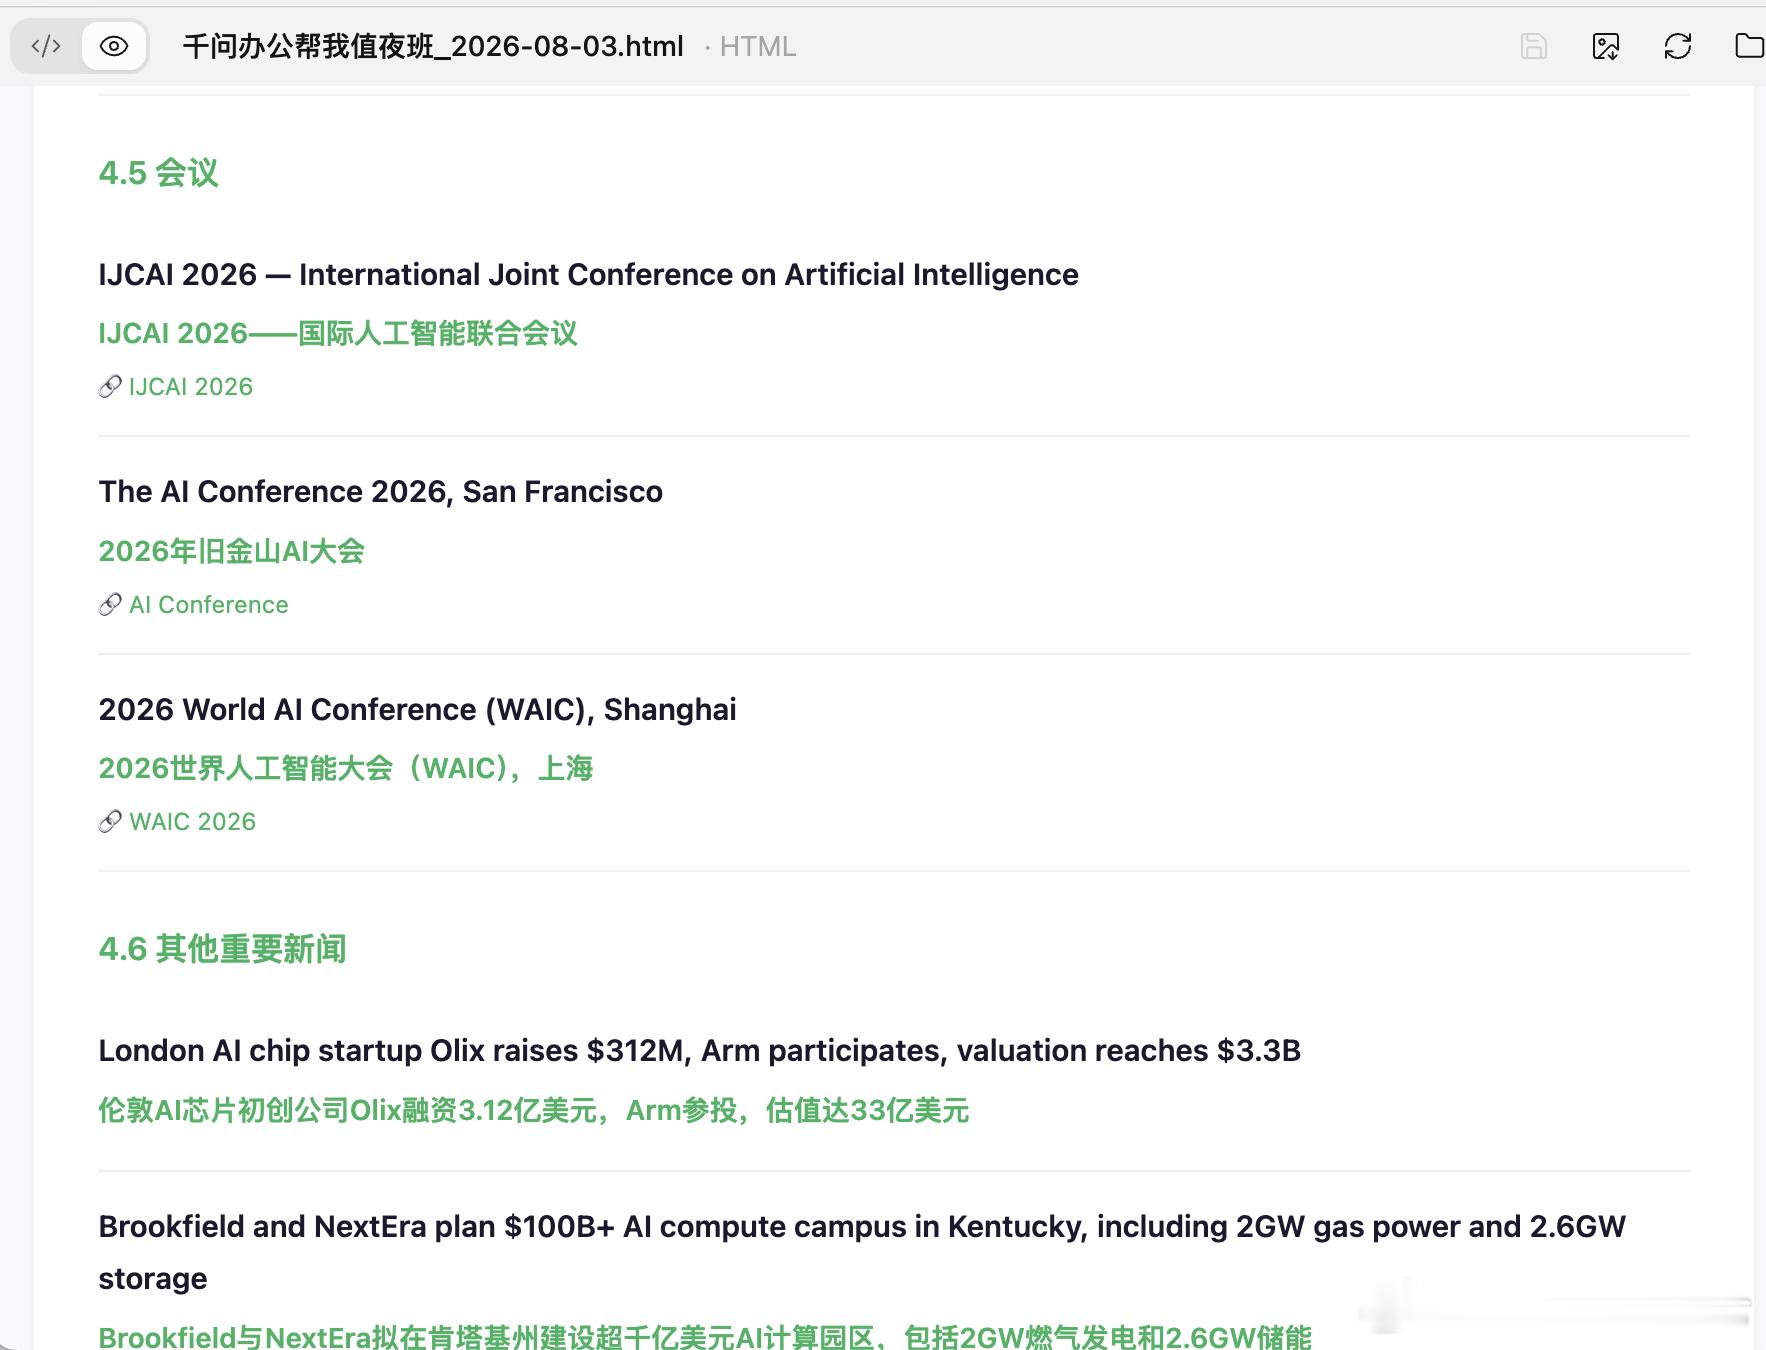Click the disabled save icon
The width and height of the screenshot is (1766, 1350).
click(1534, 46)
